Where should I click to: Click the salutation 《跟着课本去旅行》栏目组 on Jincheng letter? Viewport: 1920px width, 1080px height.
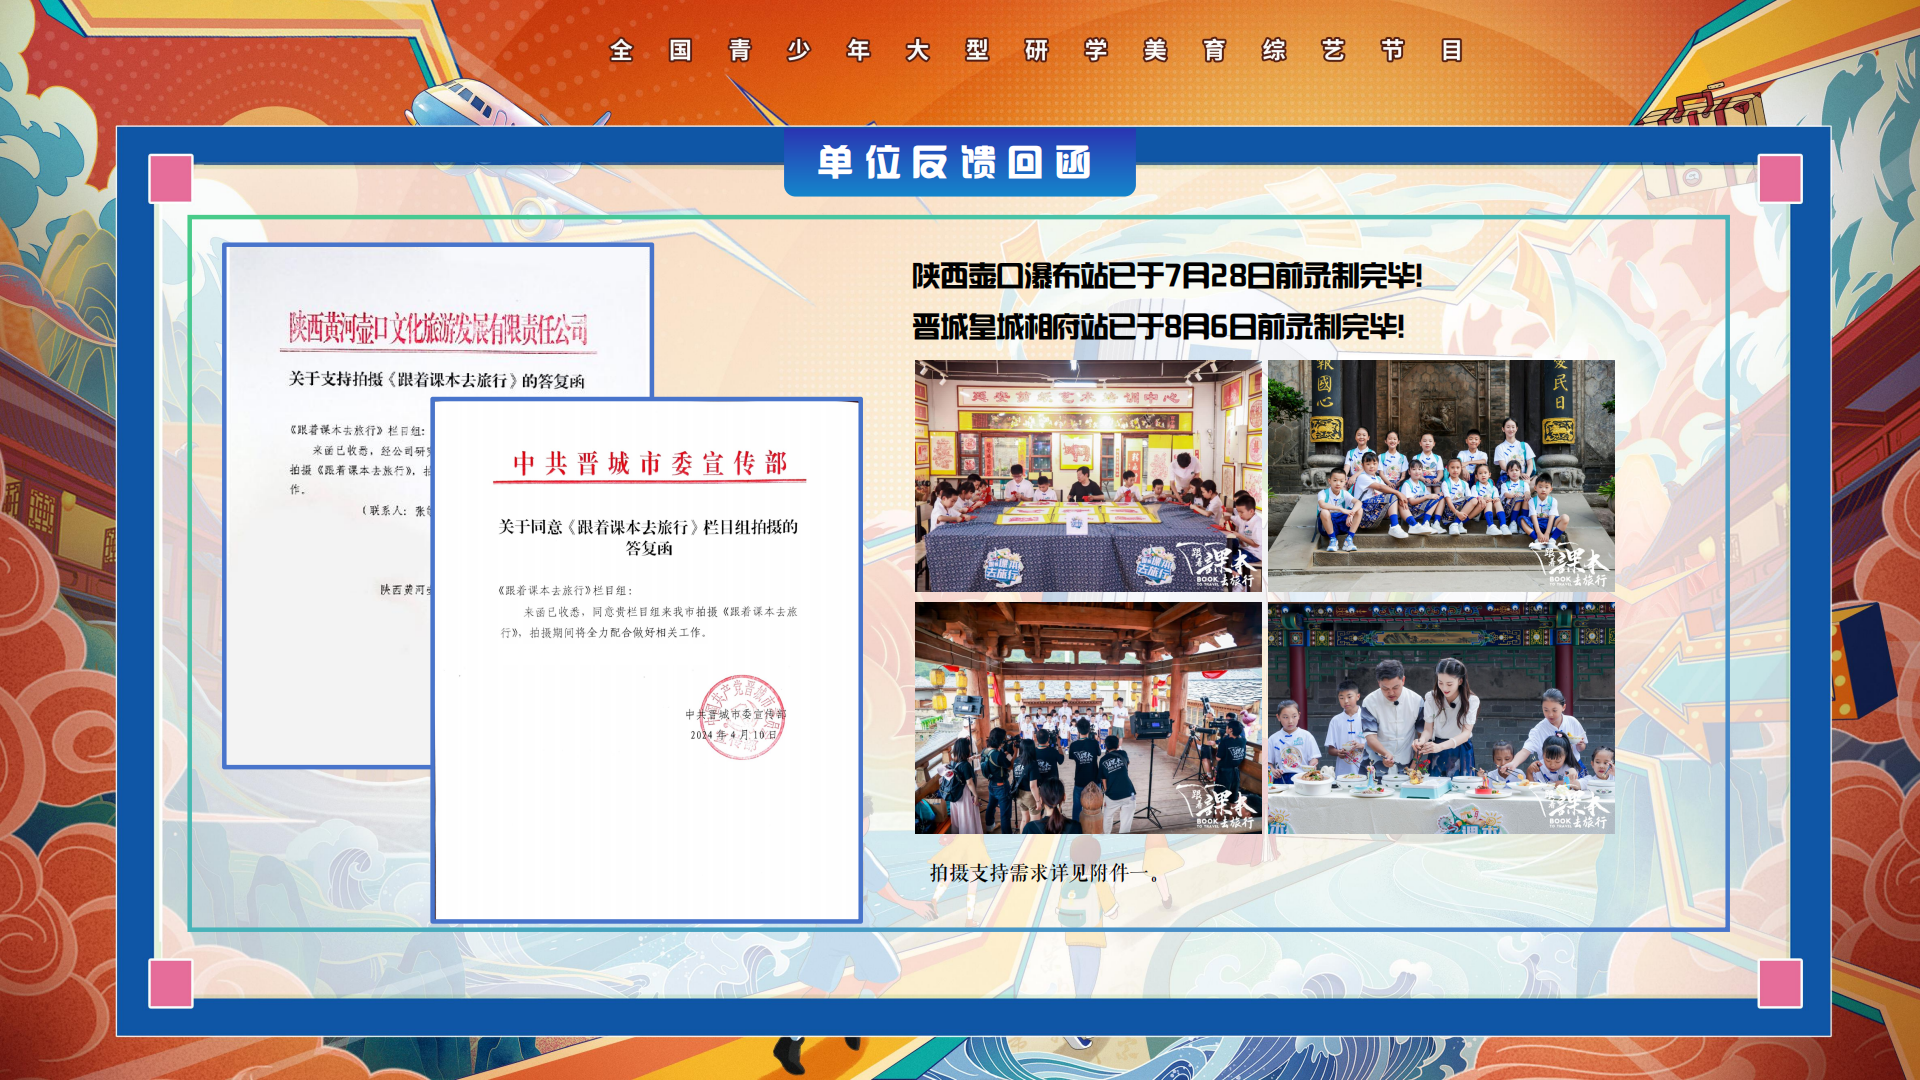point(565,591)
